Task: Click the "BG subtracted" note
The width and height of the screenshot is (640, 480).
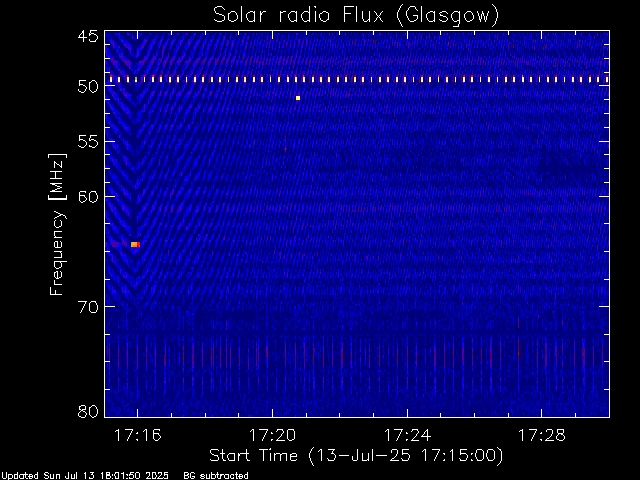Action: 216,476
